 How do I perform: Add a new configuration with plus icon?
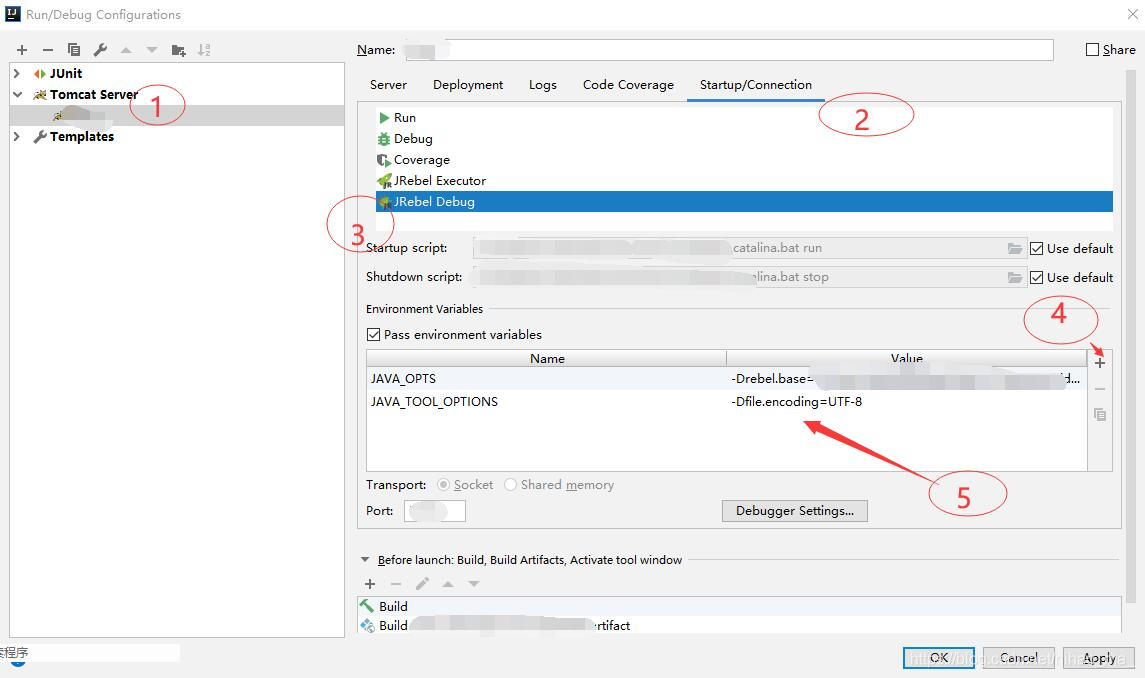pos(22,50)
